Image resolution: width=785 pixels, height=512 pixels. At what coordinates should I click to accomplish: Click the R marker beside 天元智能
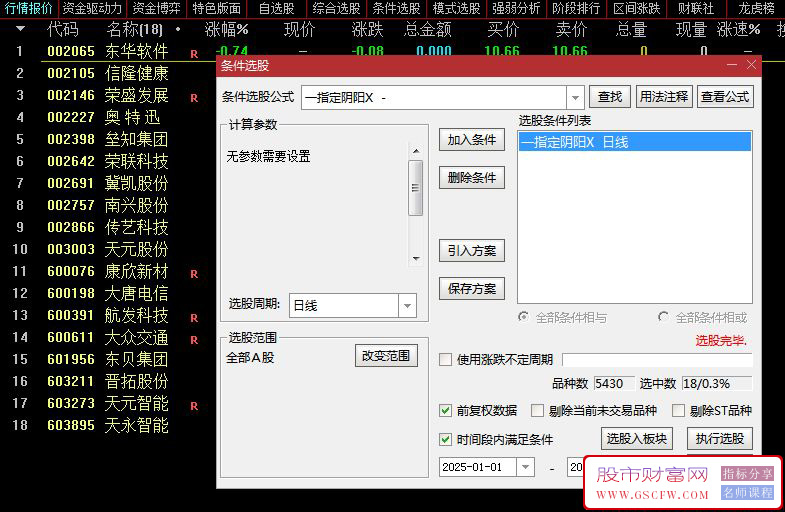point(194,406)
